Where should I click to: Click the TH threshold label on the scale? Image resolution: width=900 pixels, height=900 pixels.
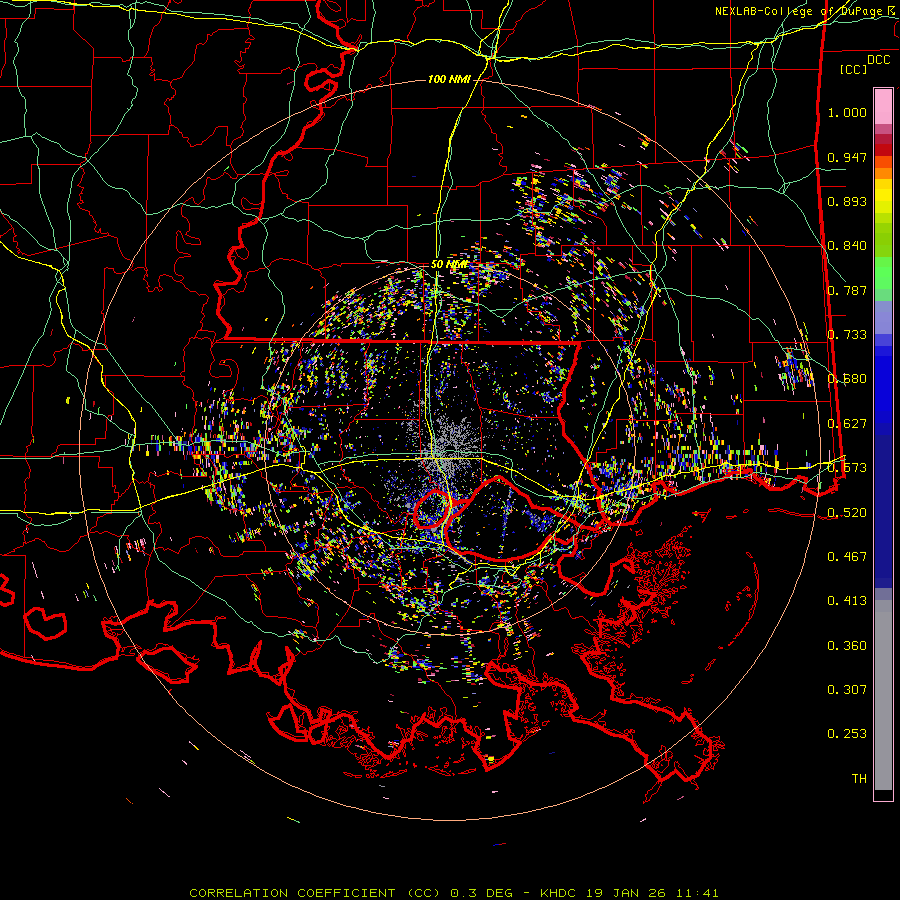pos(859,779)
